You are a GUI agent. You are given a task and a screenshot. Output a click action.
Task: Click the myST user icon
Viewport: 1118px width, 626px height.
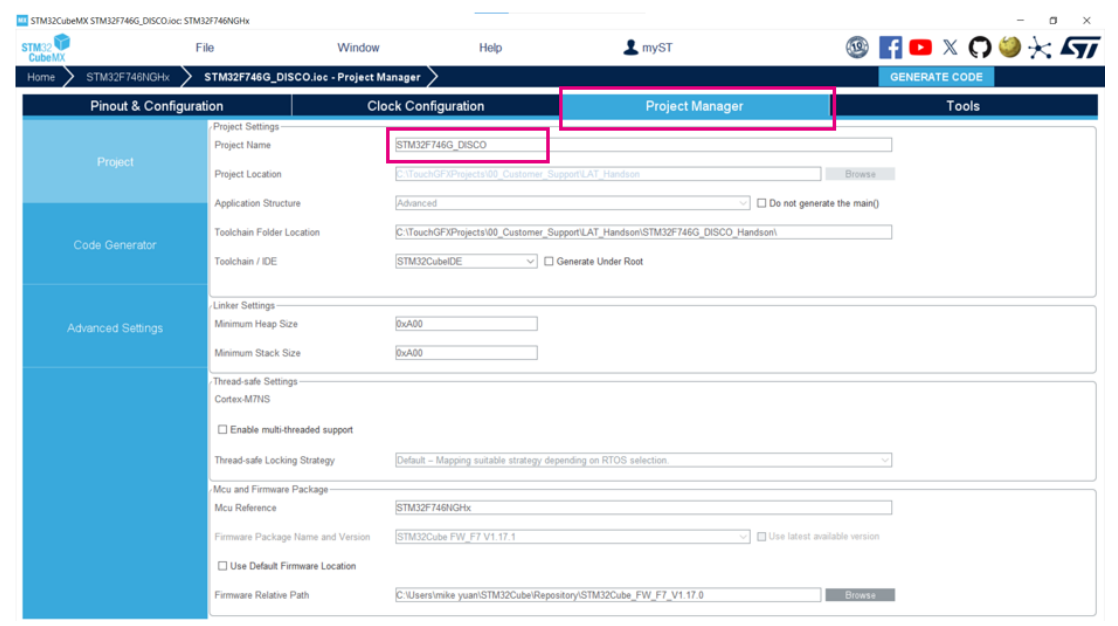click(630, 47)
